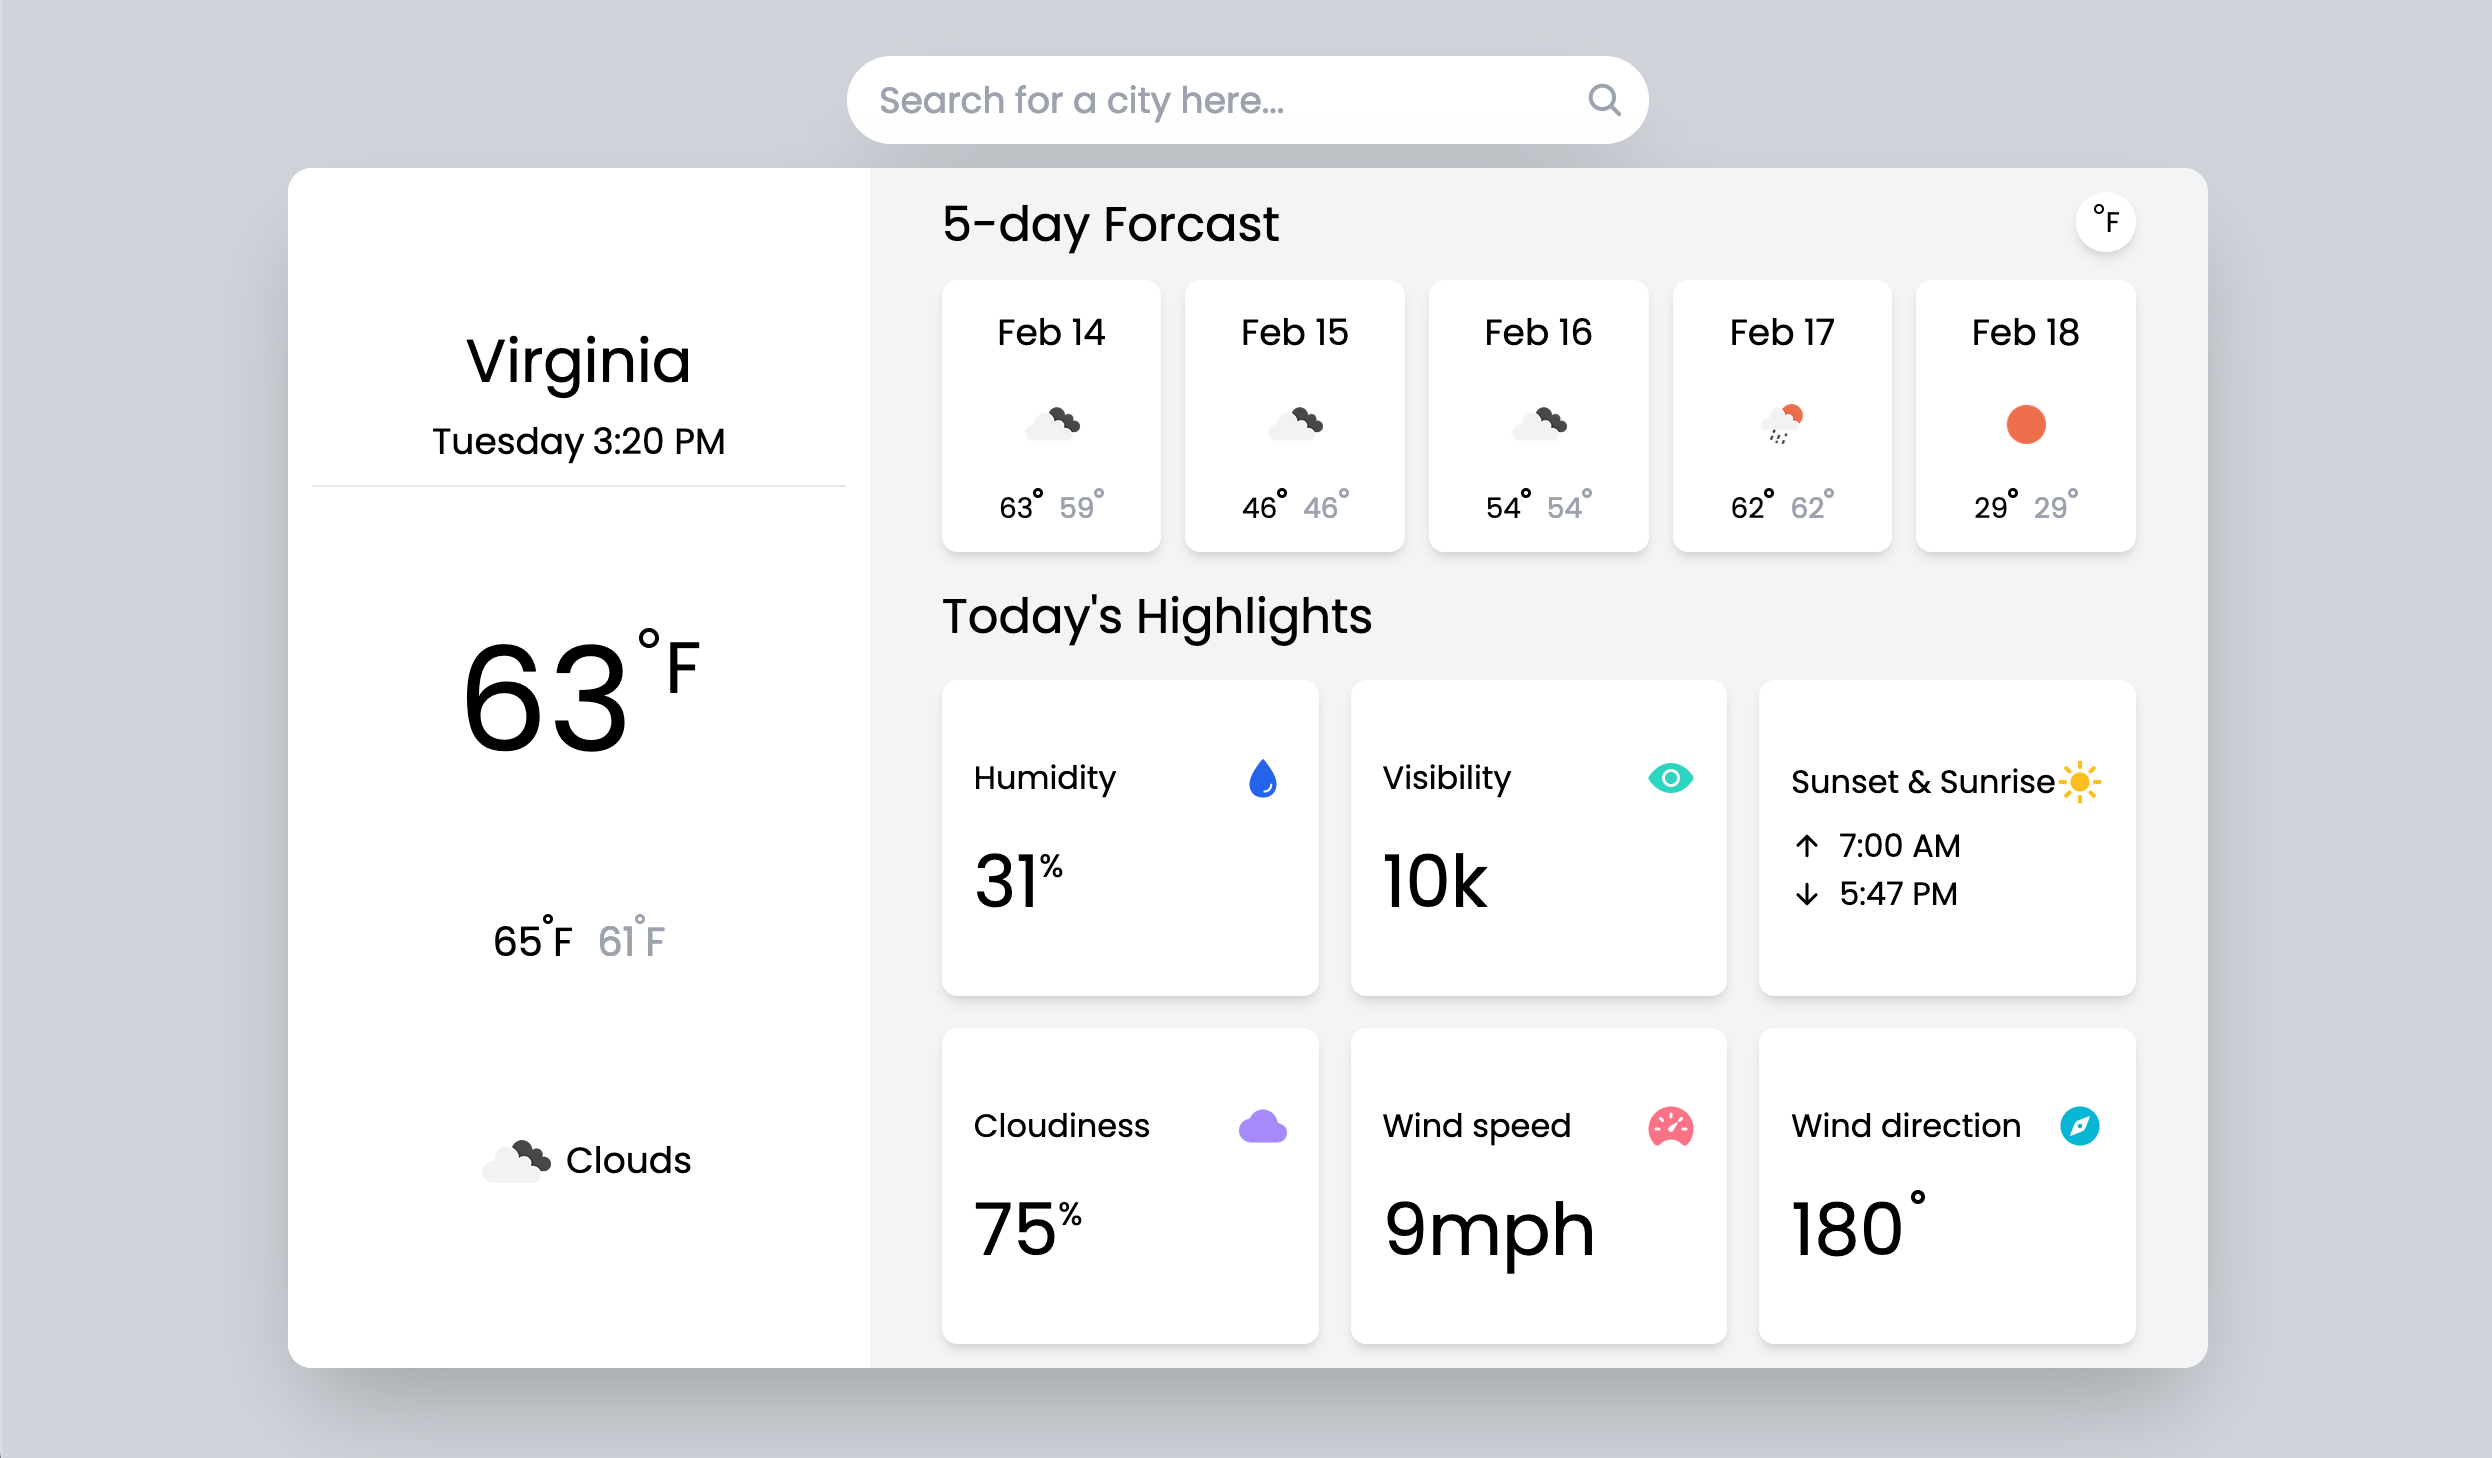Click the search magnifier icon
Screen dimensions: 2492x1458
[x=1604, y=100]
